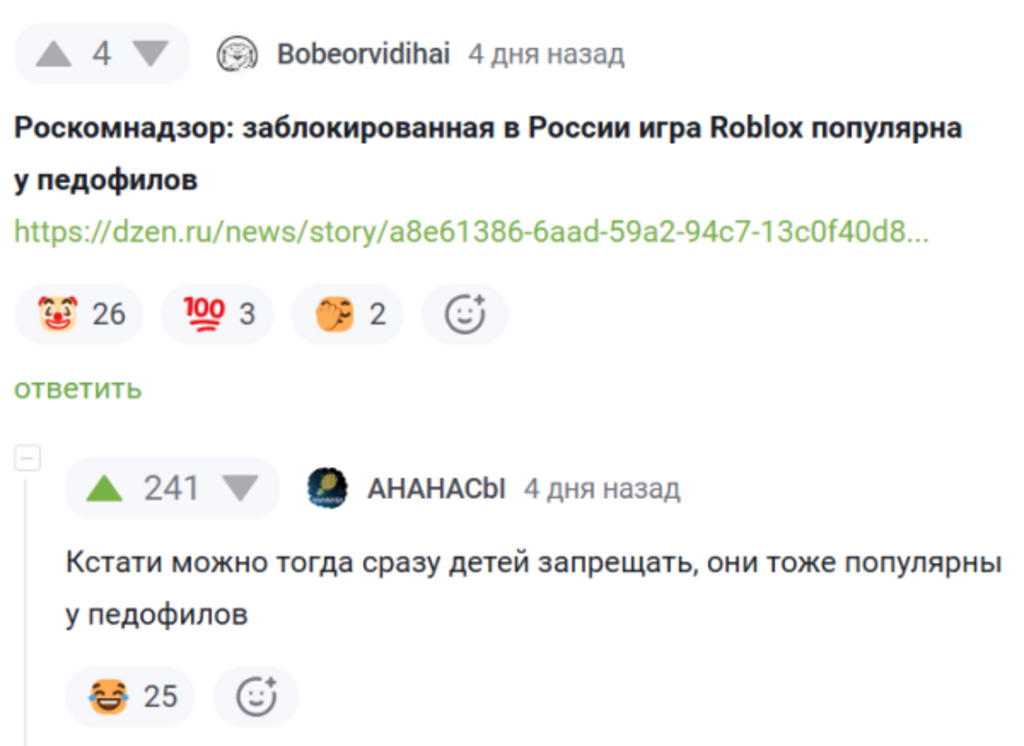
Task: Open Bobeorvidihai's profile by username
Action: coord(363,54)
